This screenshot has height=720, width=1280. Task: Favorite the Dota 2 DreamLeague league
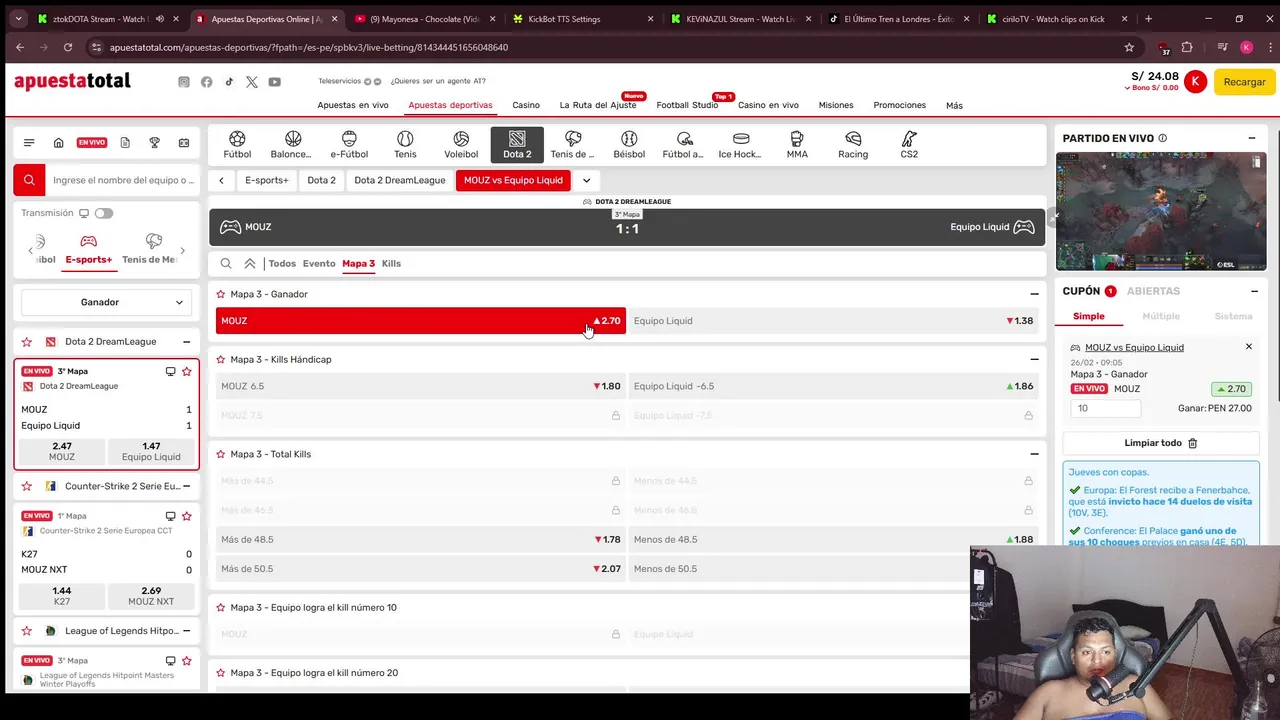click(27, 342)
